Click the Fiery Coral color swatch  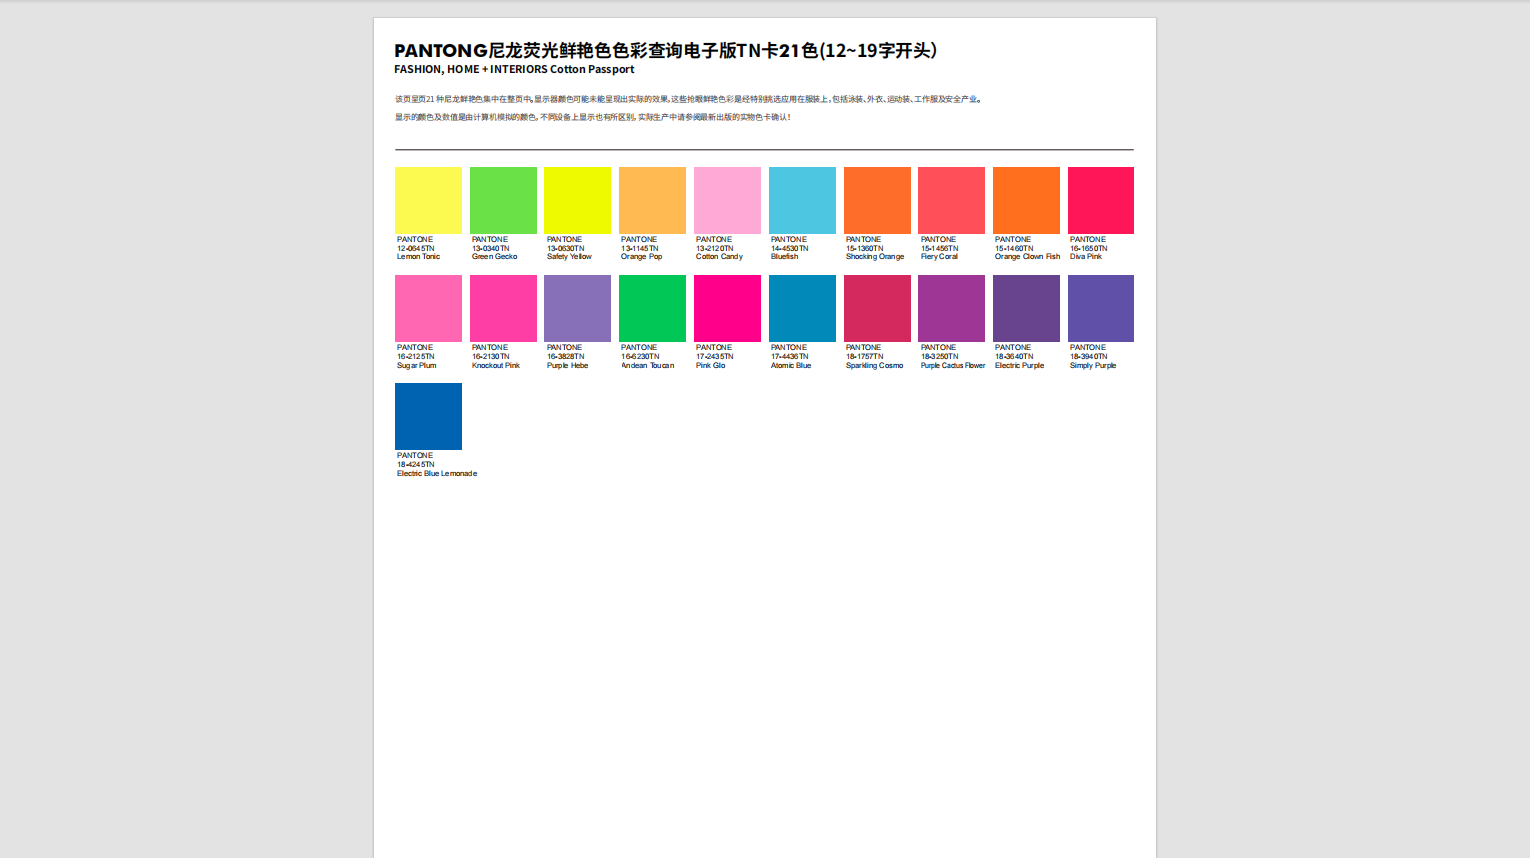tap(951, 200)
